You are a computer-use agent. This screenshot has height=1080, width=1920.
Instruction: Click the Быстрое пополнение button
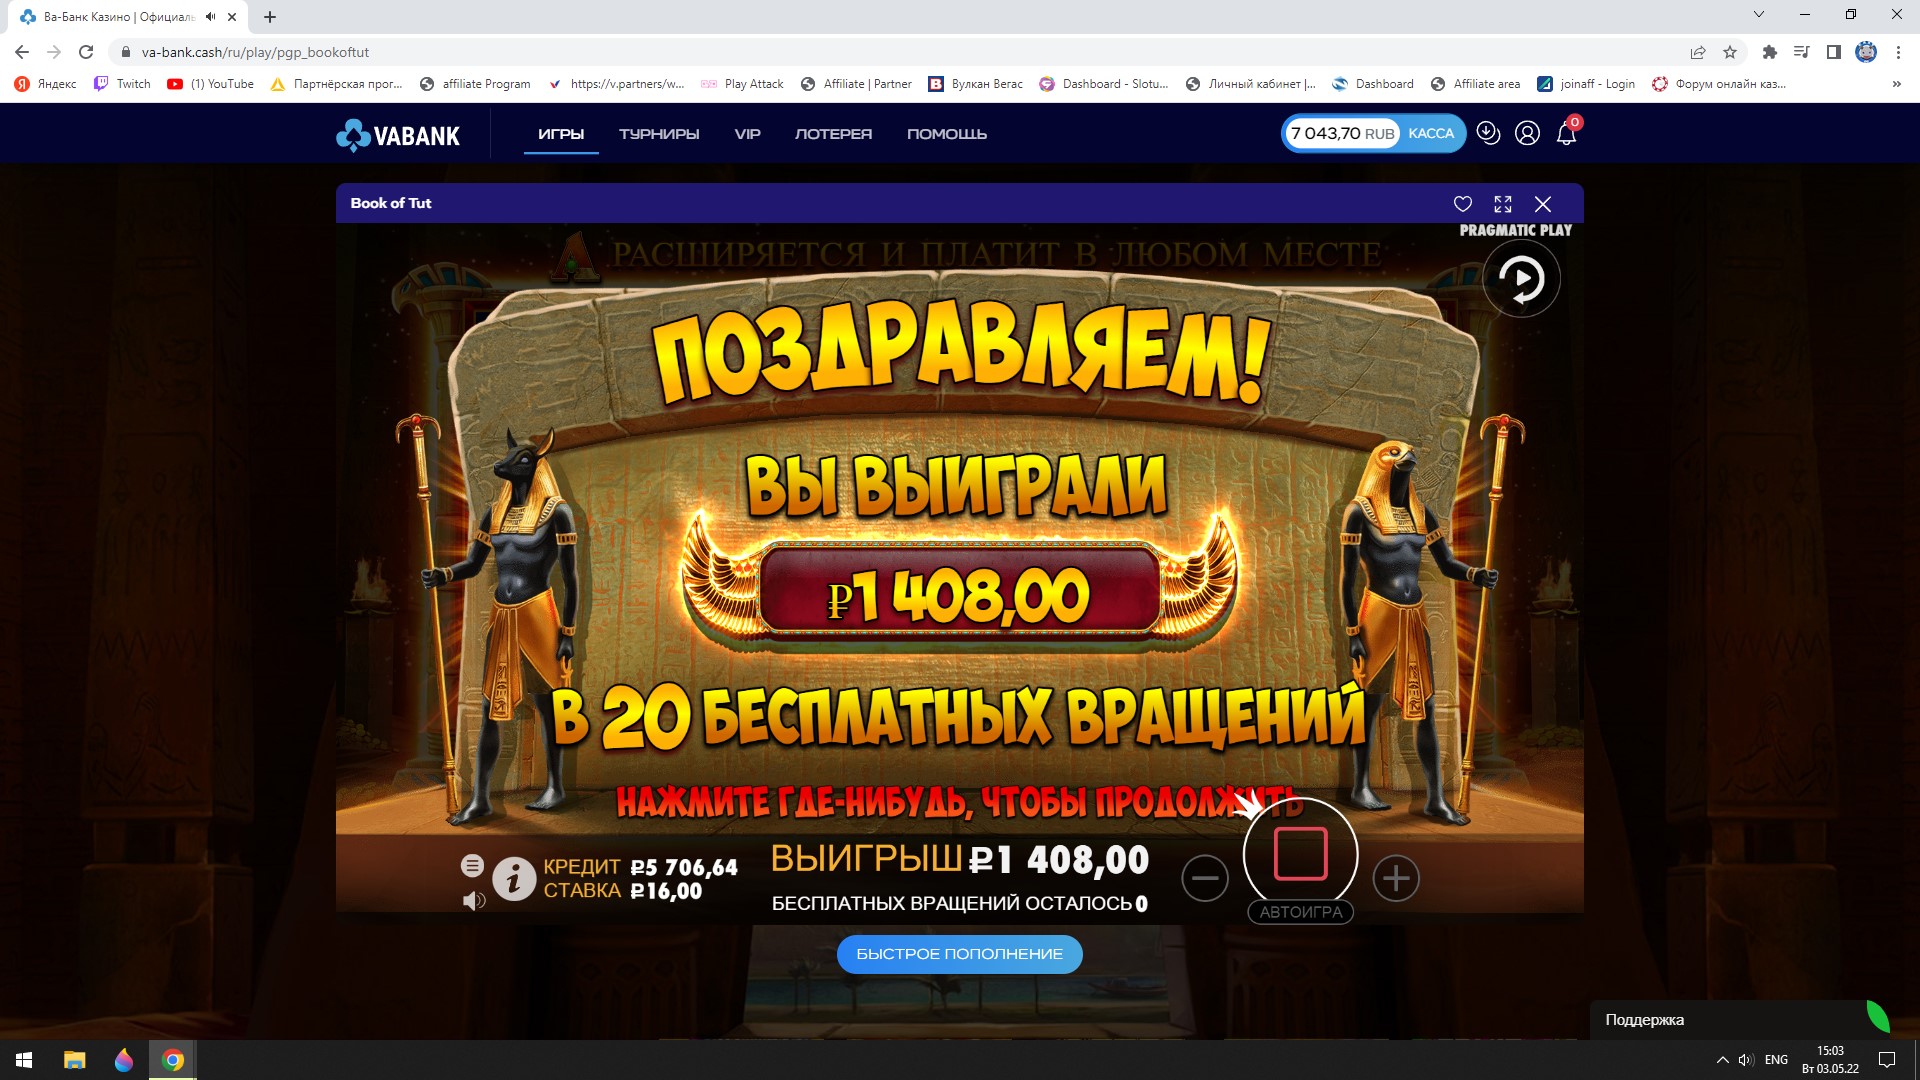(959, 954)
